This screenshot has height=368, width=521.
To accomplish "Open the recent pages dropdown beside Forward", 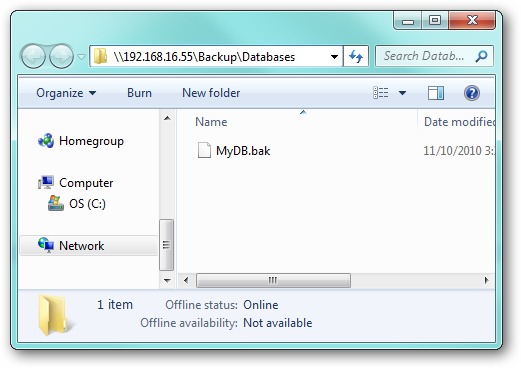I will pyautogui.click(x=81, y=57).
